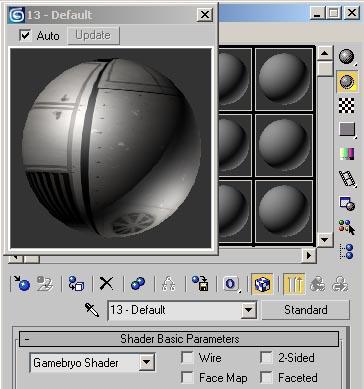Click the Make Preview filmstrip icon
The width and height of the screenshot is (364, 389).
(x=347, y=179)
